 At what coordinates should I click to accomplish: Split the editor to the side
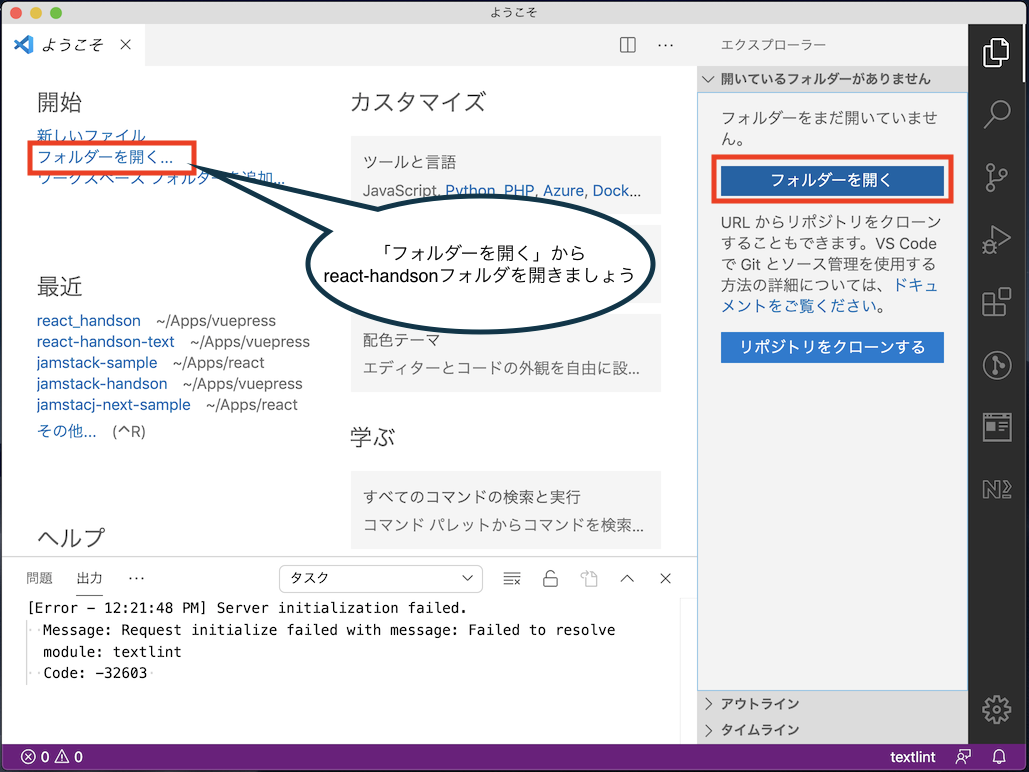tap(627, 45)
